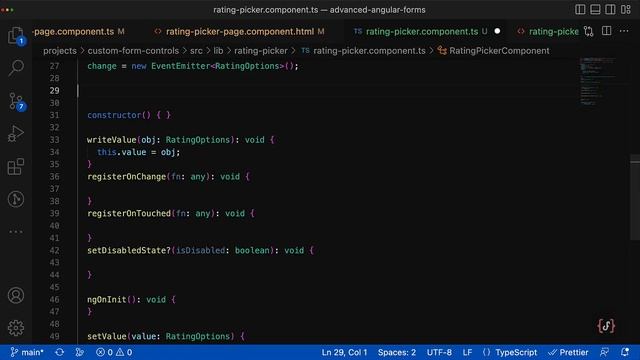Open the Manage gear menu
The width and height of the screenshot is (640, 360).
point(16,328)
